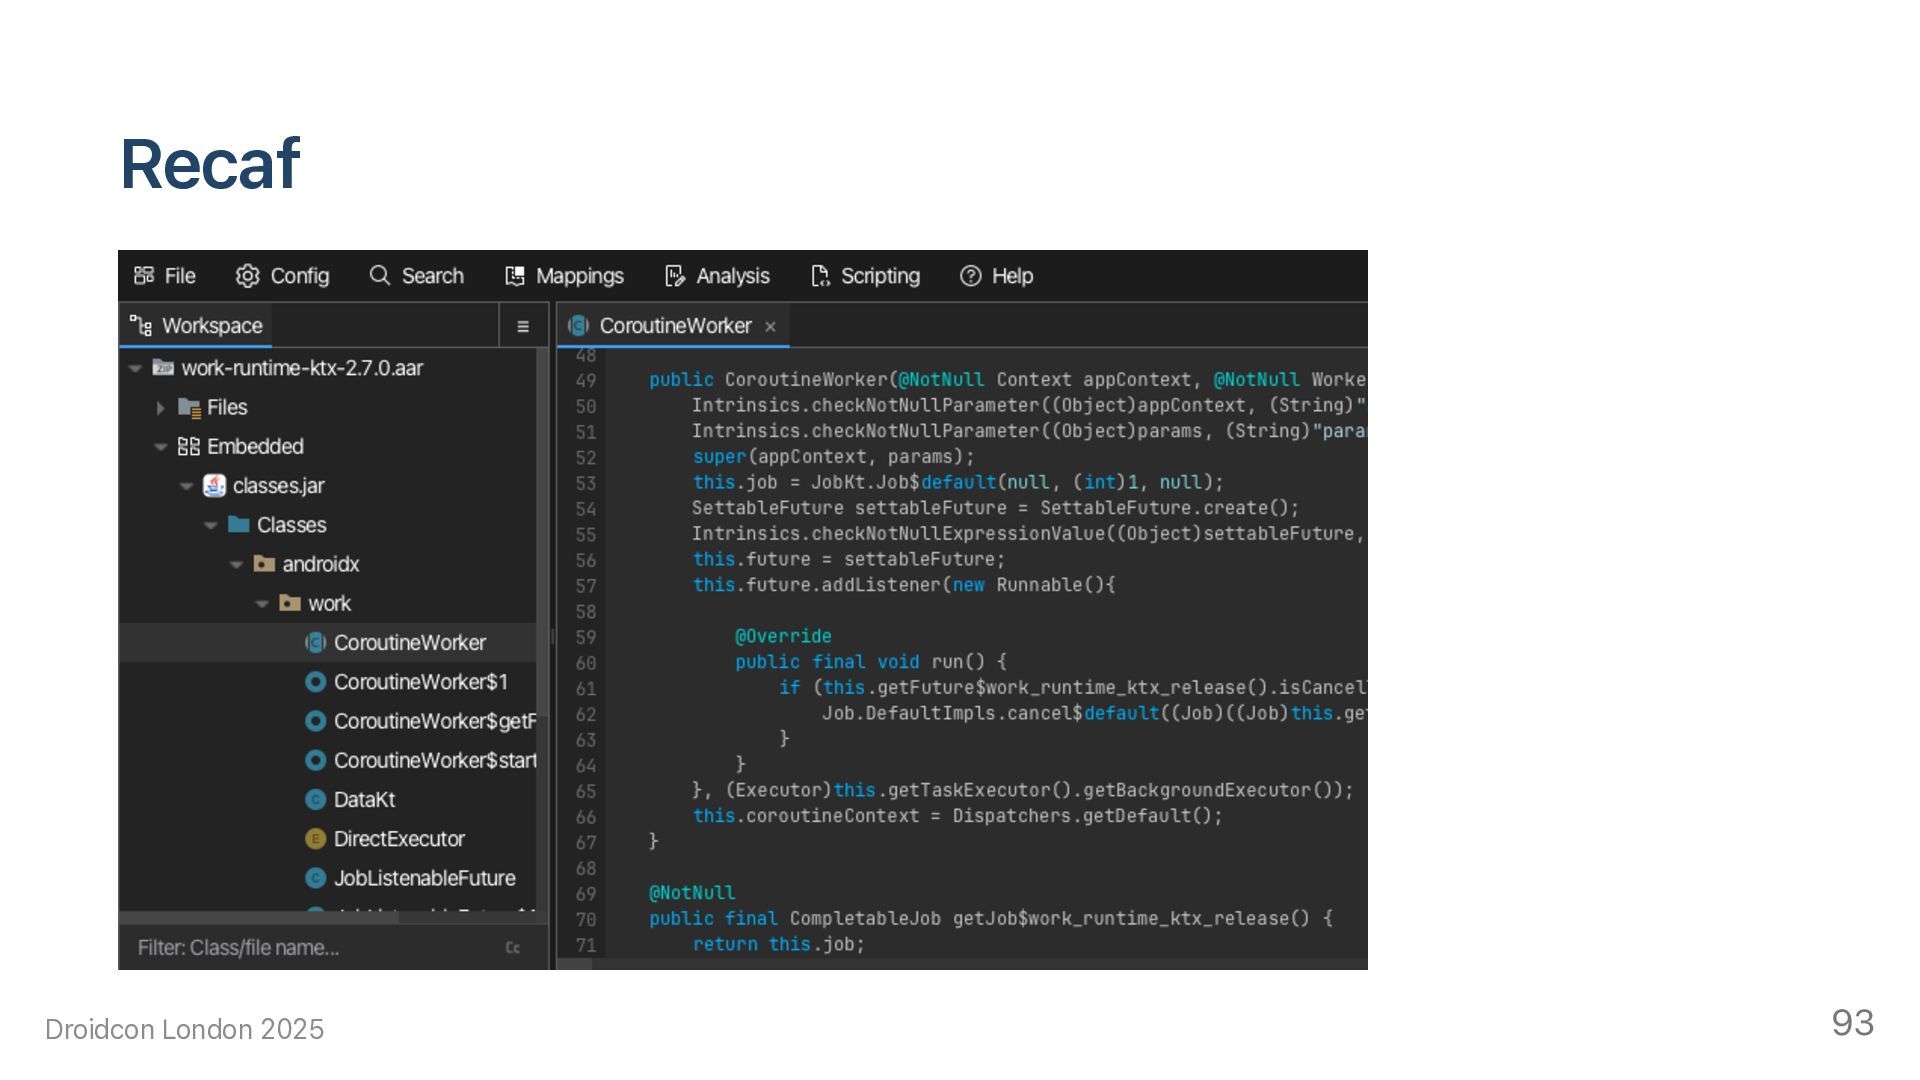Open Workspace panel hamburger menu
The width and height of the screenshot is (1920, 1080).
(522, 326)
